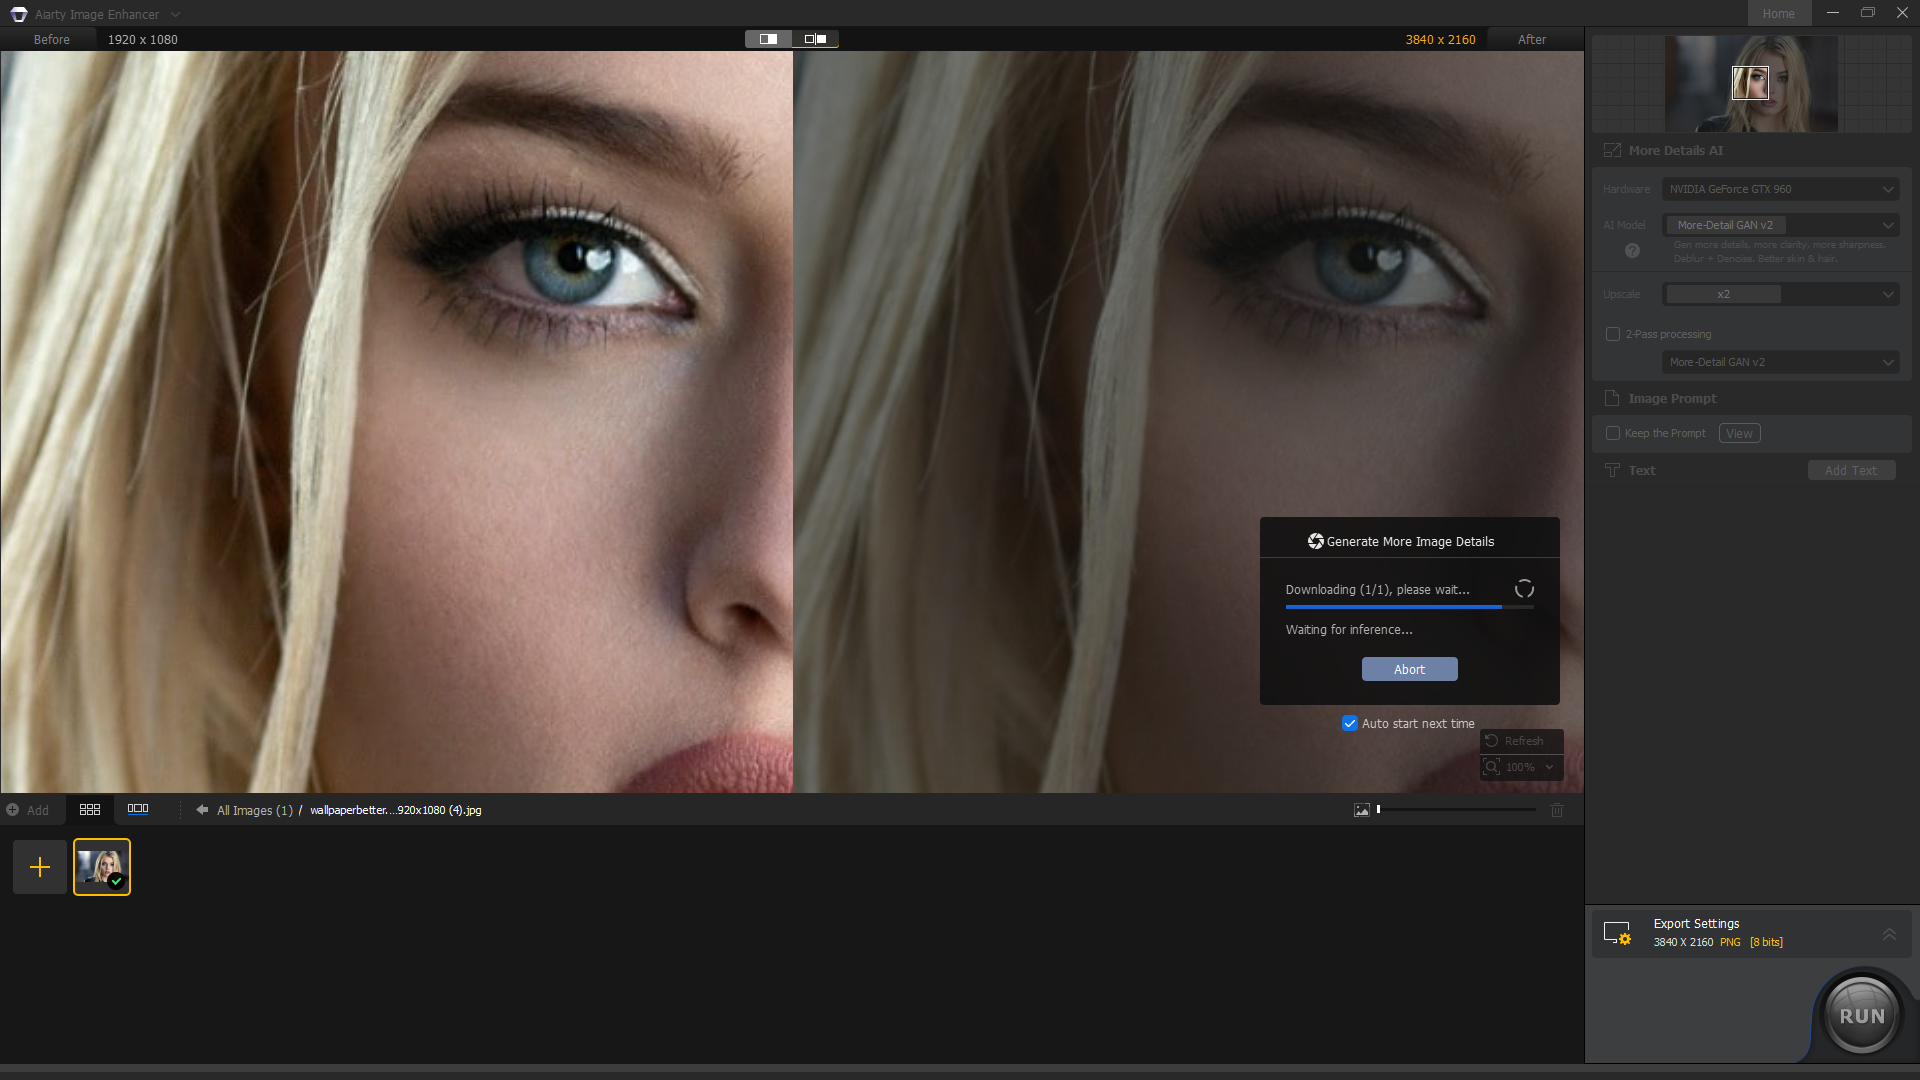Drag the before/after split slider
Viewport: 1920px width, 1080px height.
coord(791,422)
